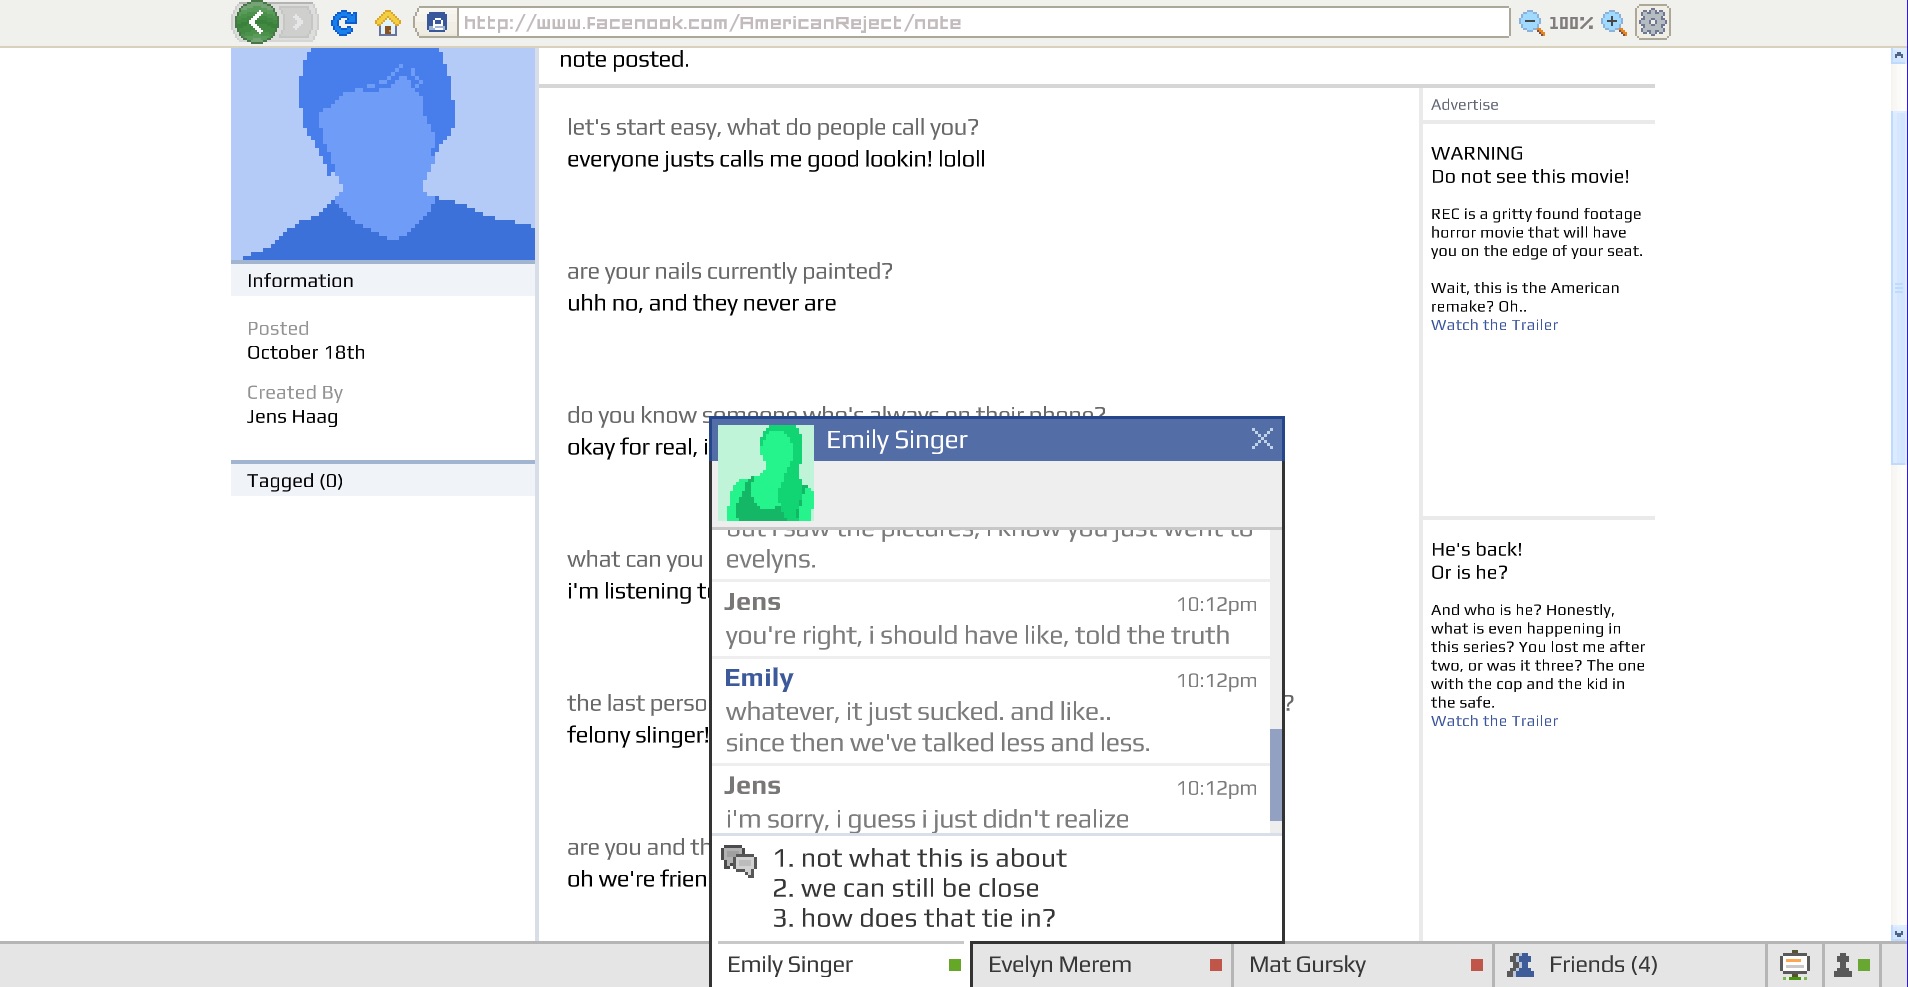Click the browser back arrow button
Image resolution: width=1908 pixels, height=987 pixels.
pos(258,22)
